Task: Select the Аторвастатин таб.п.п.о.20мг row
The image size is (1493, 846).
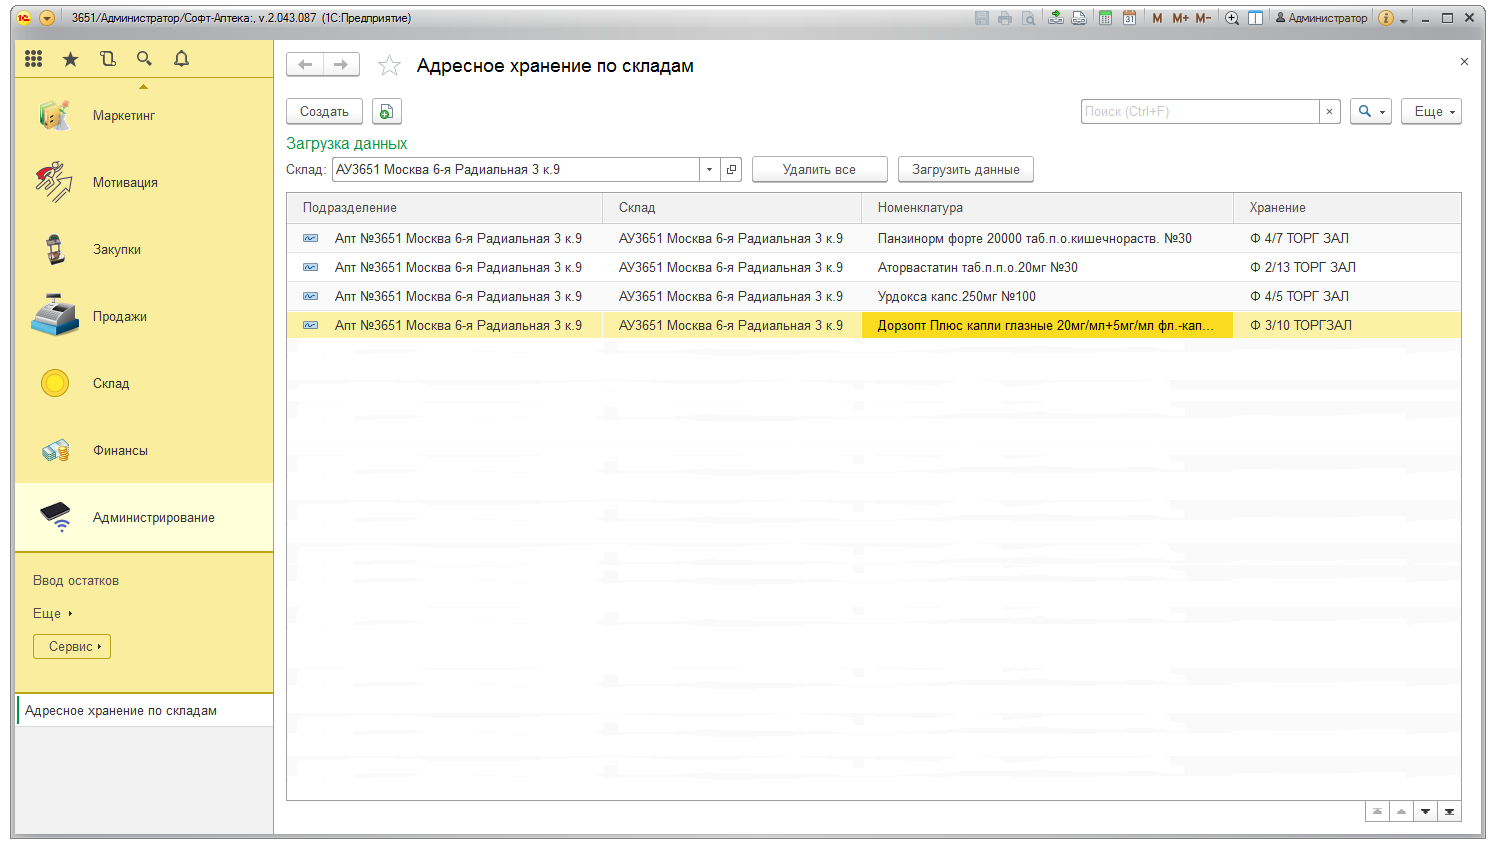Action: click(977, 268)
